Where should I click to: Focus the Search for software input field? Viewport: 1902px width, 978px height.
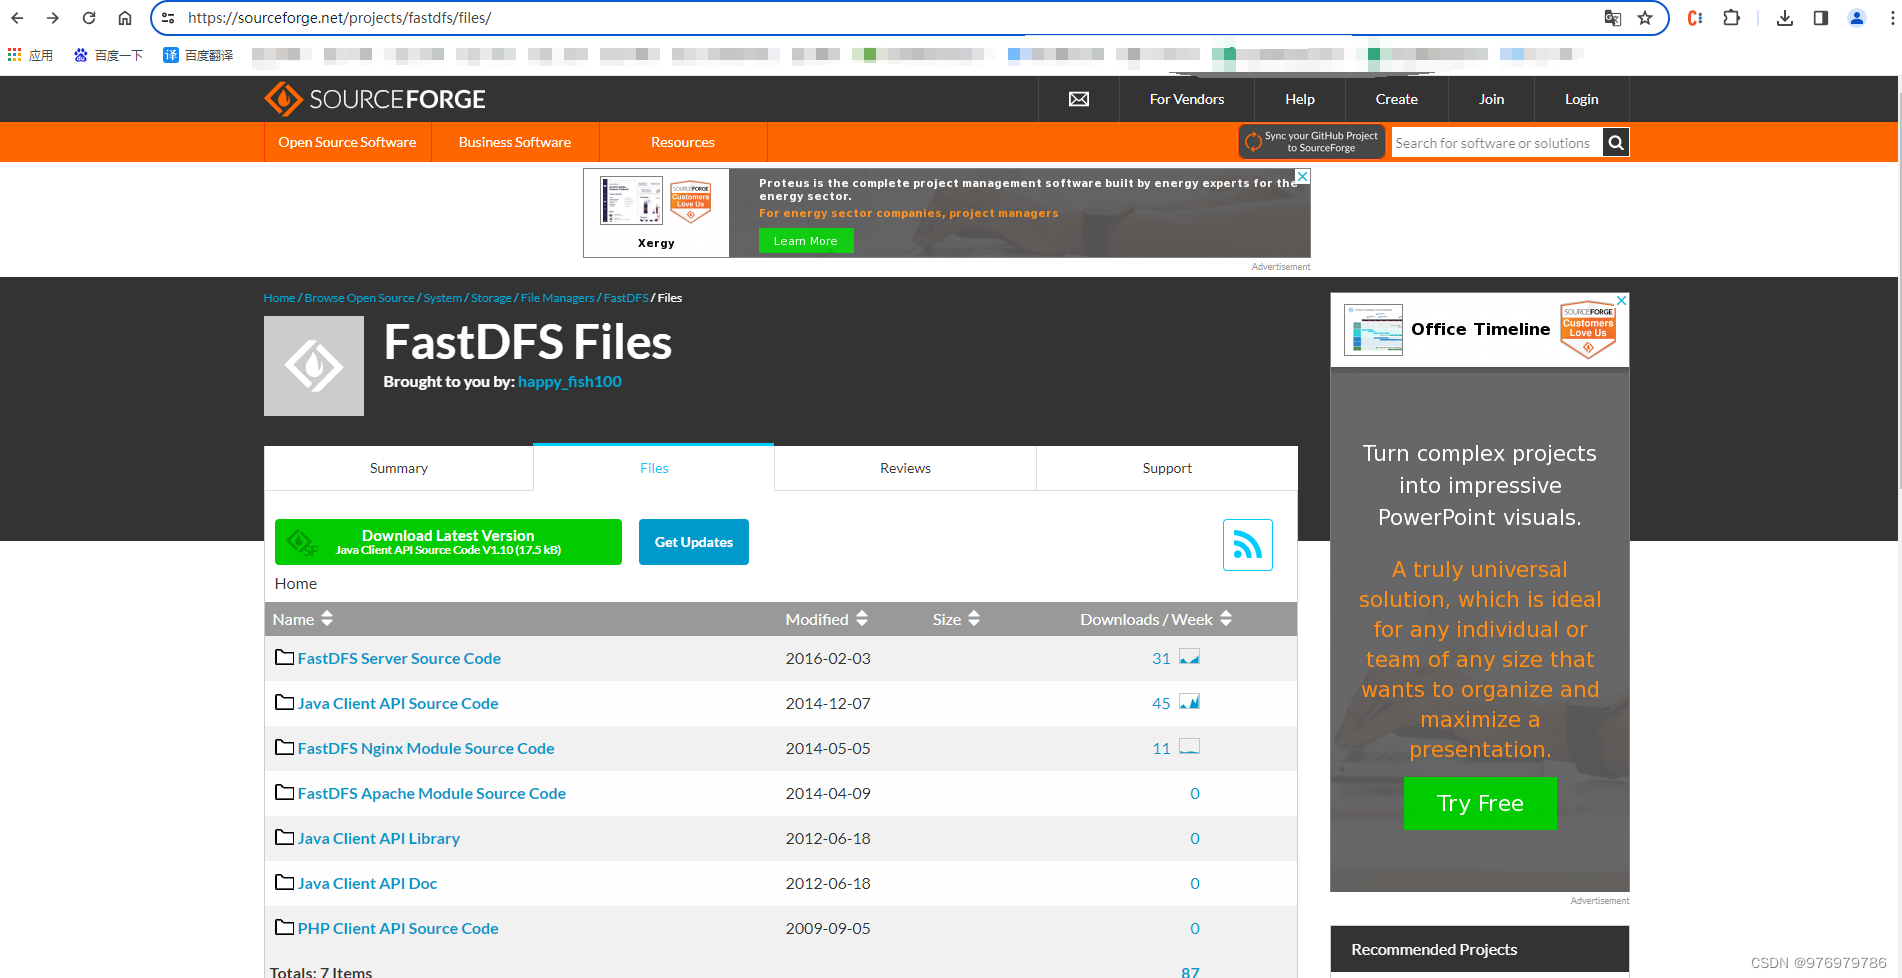click(x=1497, y=143)
